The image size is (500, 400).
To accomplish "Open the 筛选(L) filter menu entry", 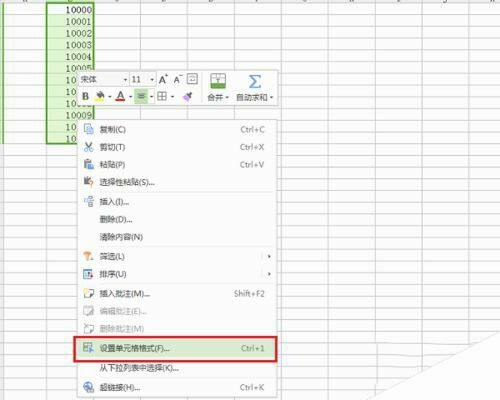I will pos(177,256).
